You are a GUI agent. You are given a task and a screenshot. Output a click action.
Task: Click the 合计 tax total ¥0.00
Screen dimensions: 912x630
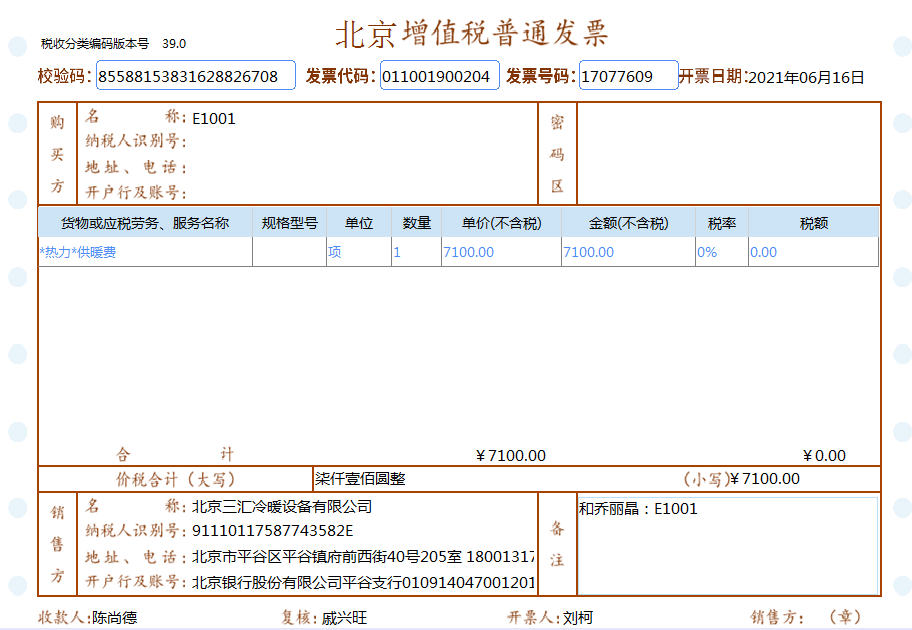[x=824, y=455]
